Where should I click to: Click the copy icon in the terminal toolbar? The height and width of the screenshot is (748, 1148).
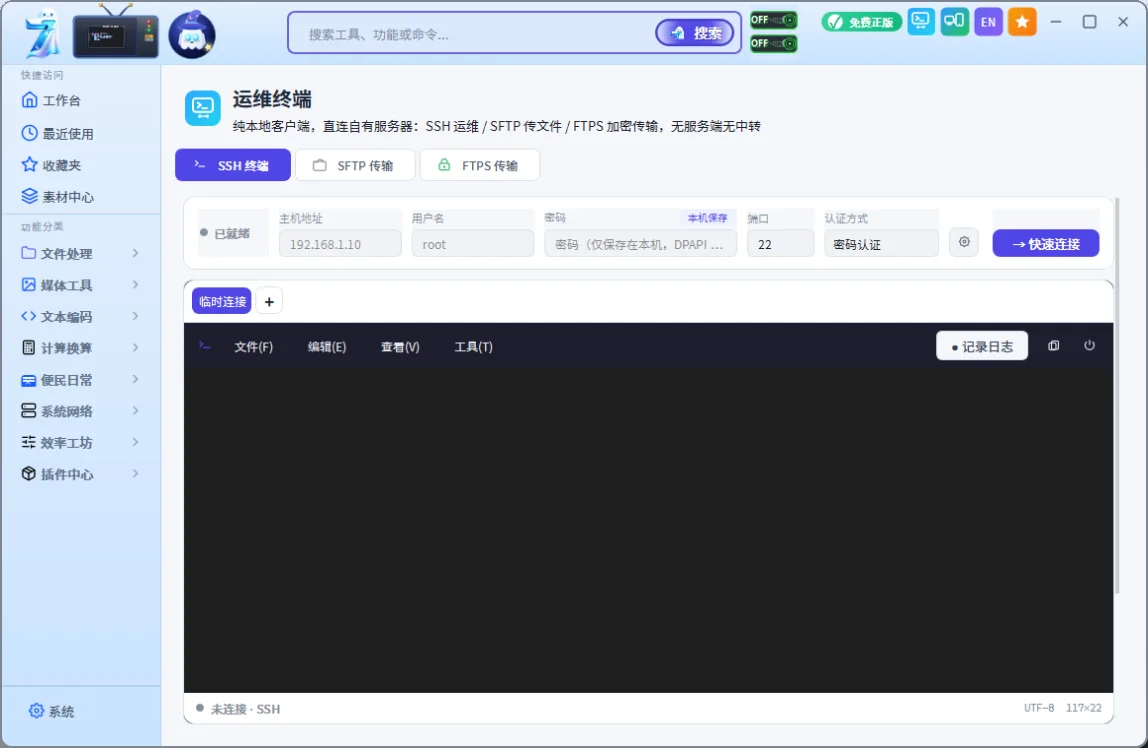tap(1054, 345)
